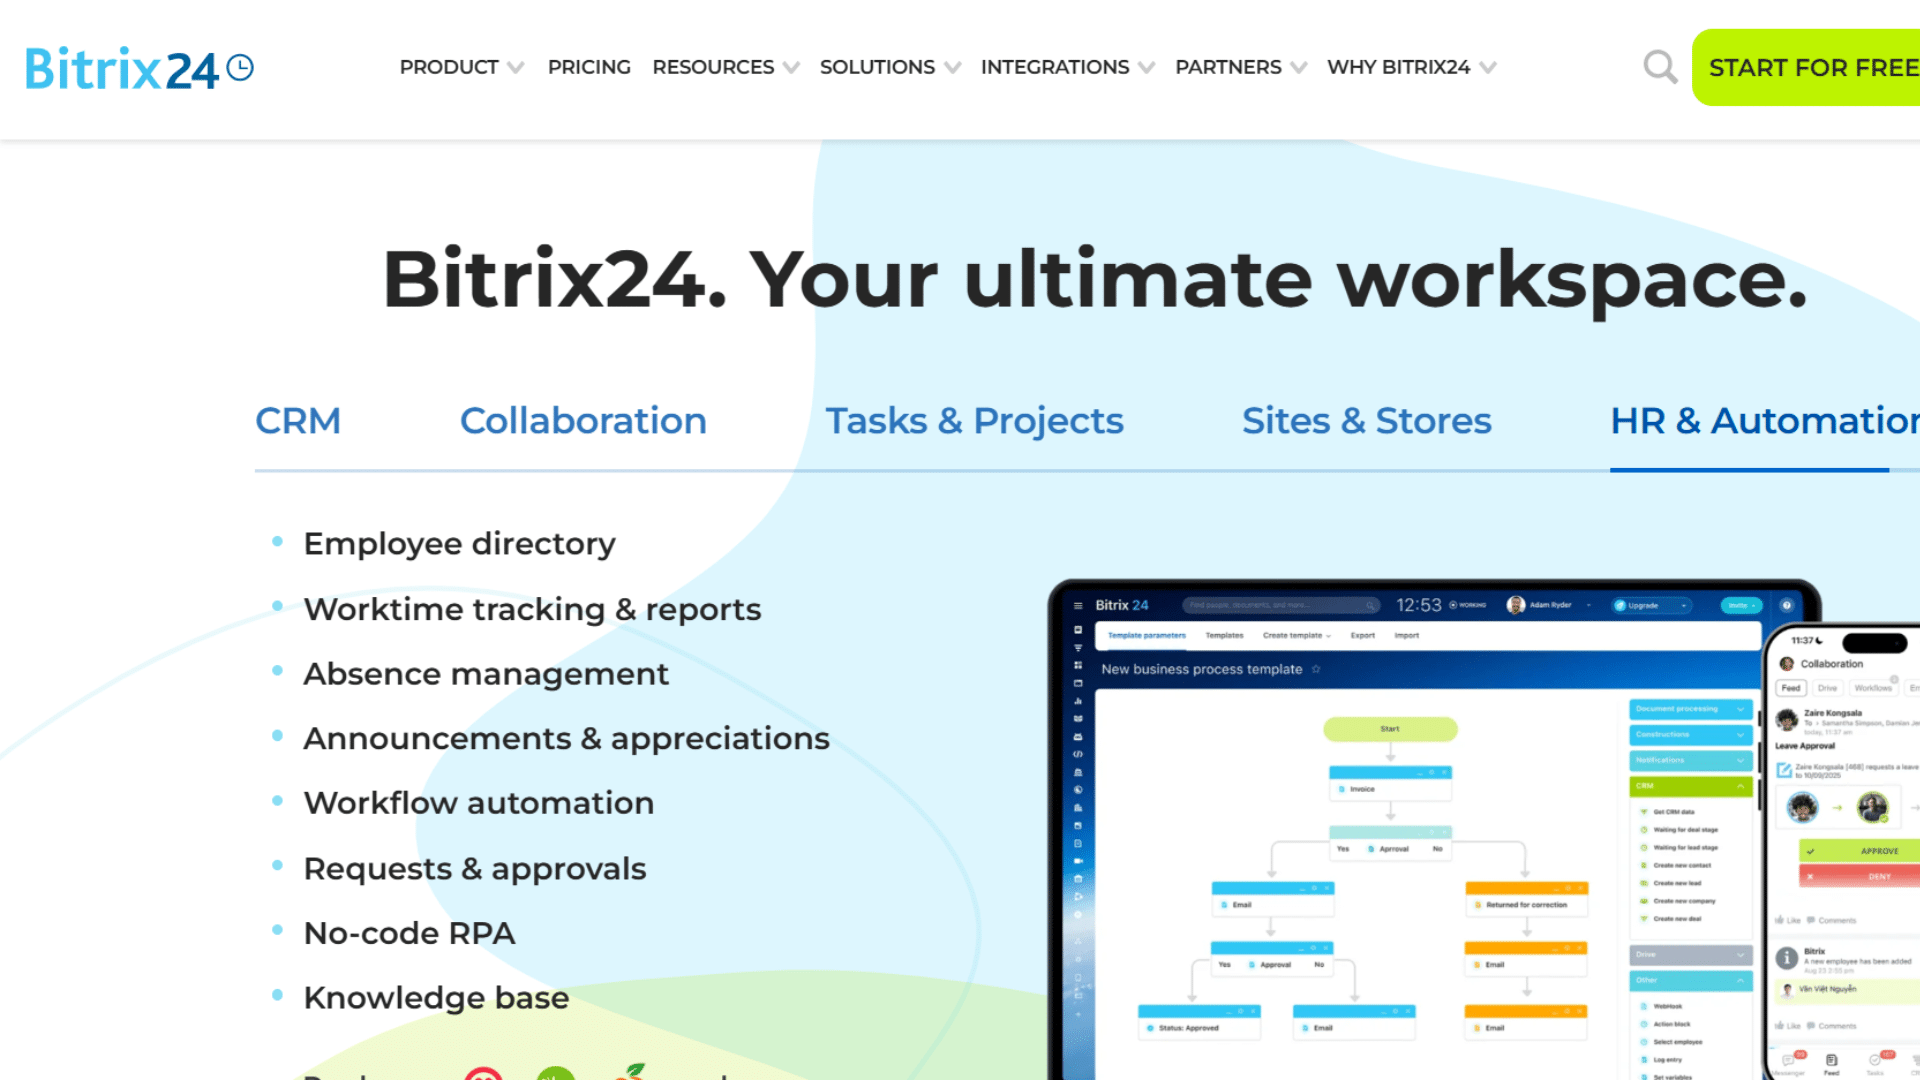The height and width of the screenshot is (1080, 1920).
Task: Expand the INTEGRATIONS dropdown
Action: coord(1067,67)
